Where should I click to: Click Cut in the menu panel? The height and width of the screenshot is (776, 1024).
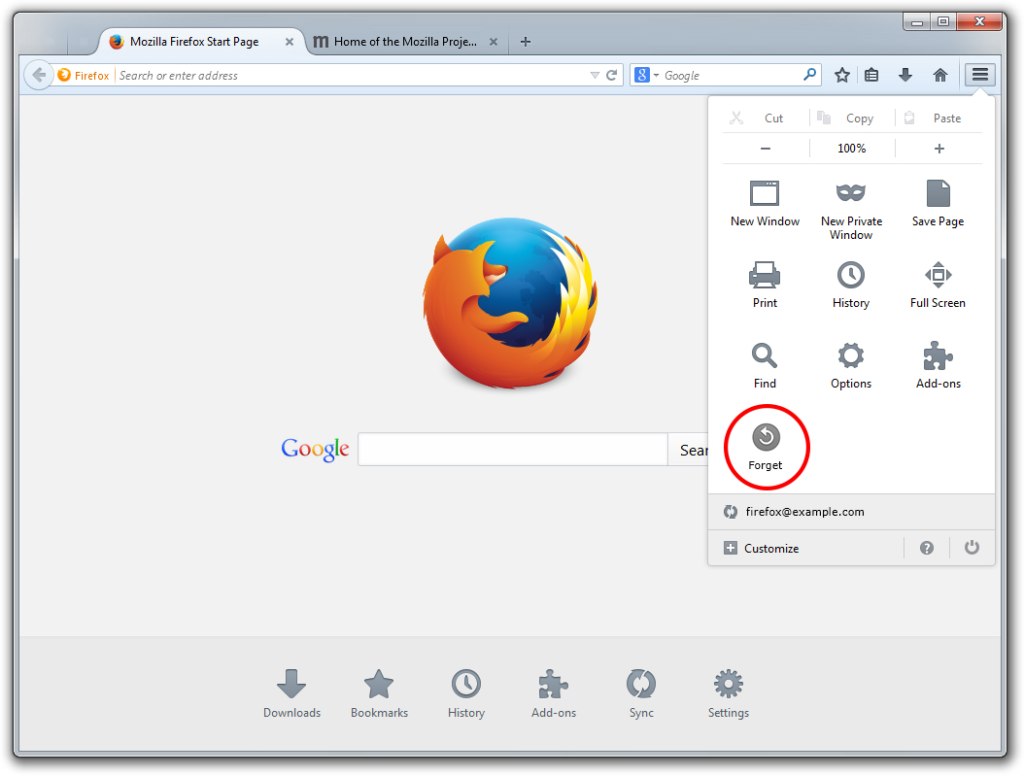[x=765, y=118]
